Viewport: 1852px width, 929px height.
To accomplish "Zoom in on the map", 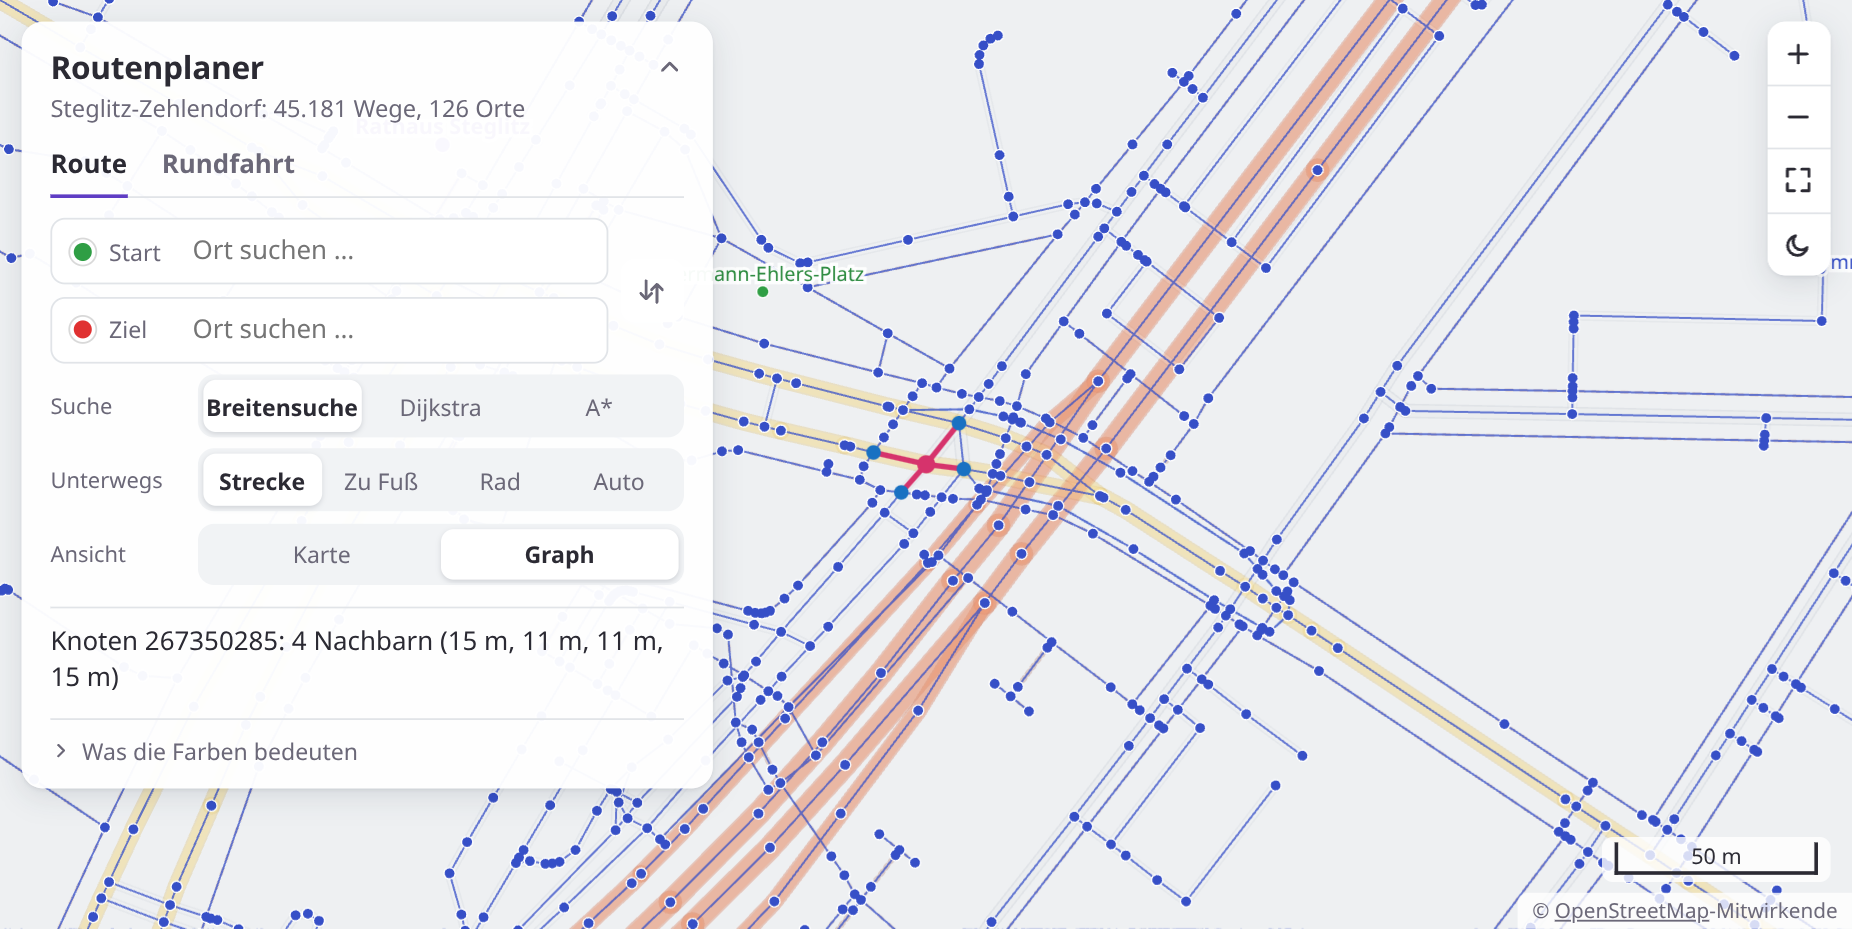I will tap(1798, 54).
